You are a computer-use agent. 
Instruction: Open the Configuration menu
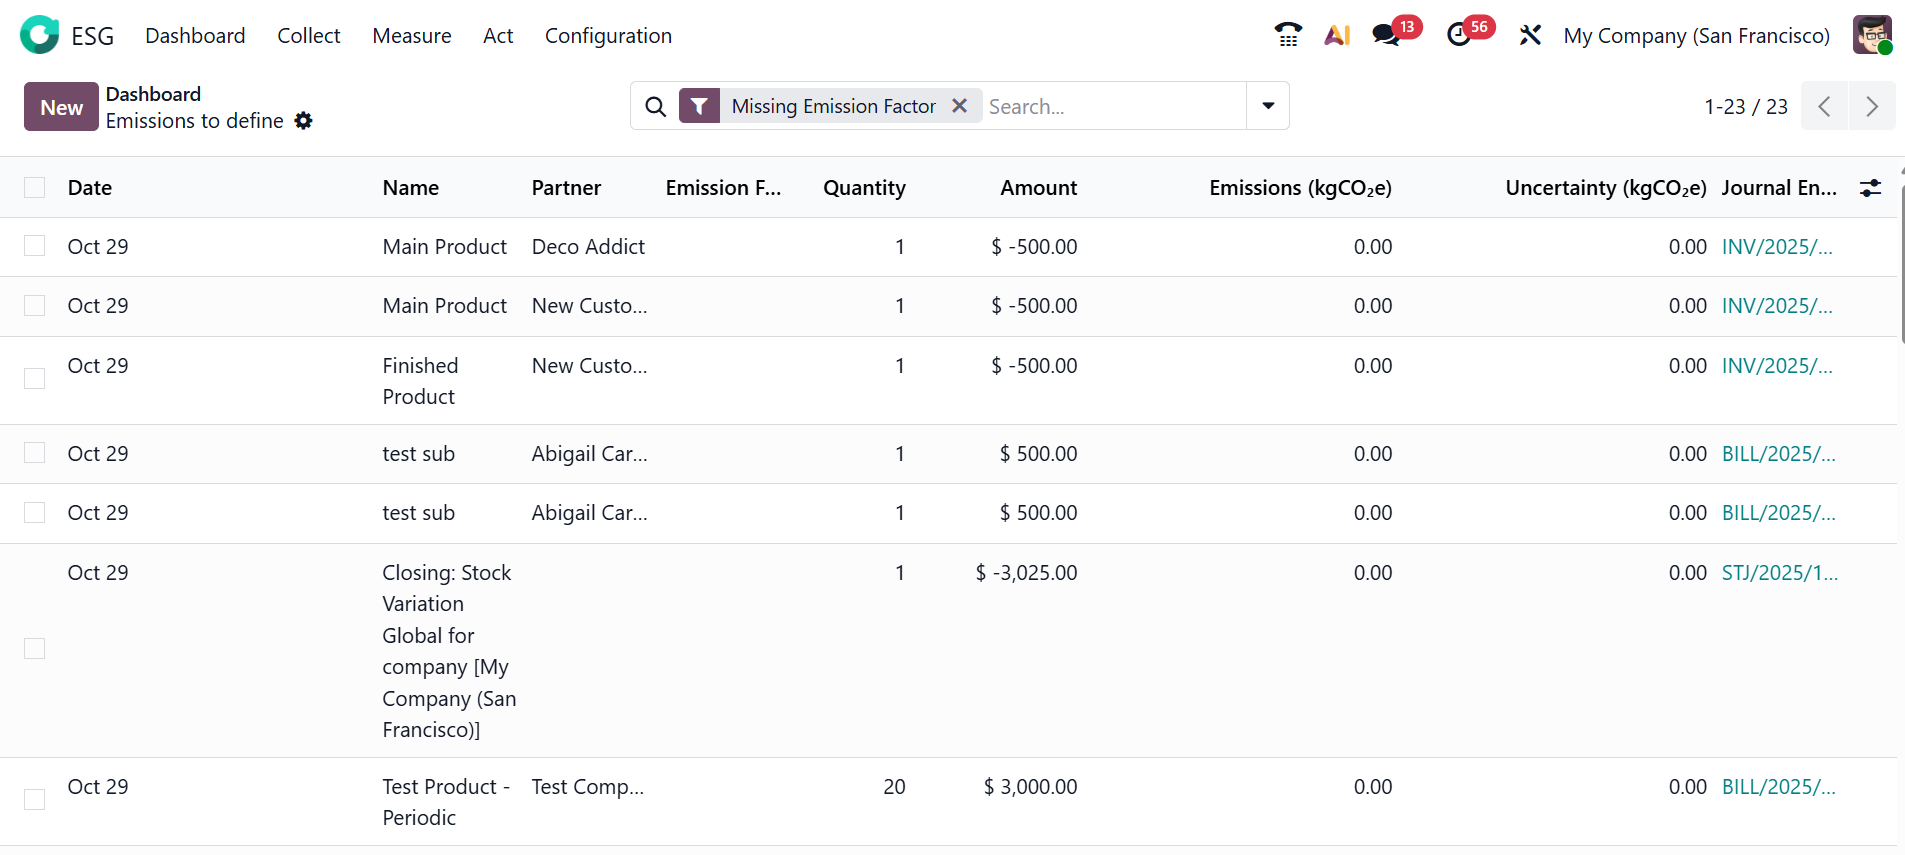coord(608,36)
